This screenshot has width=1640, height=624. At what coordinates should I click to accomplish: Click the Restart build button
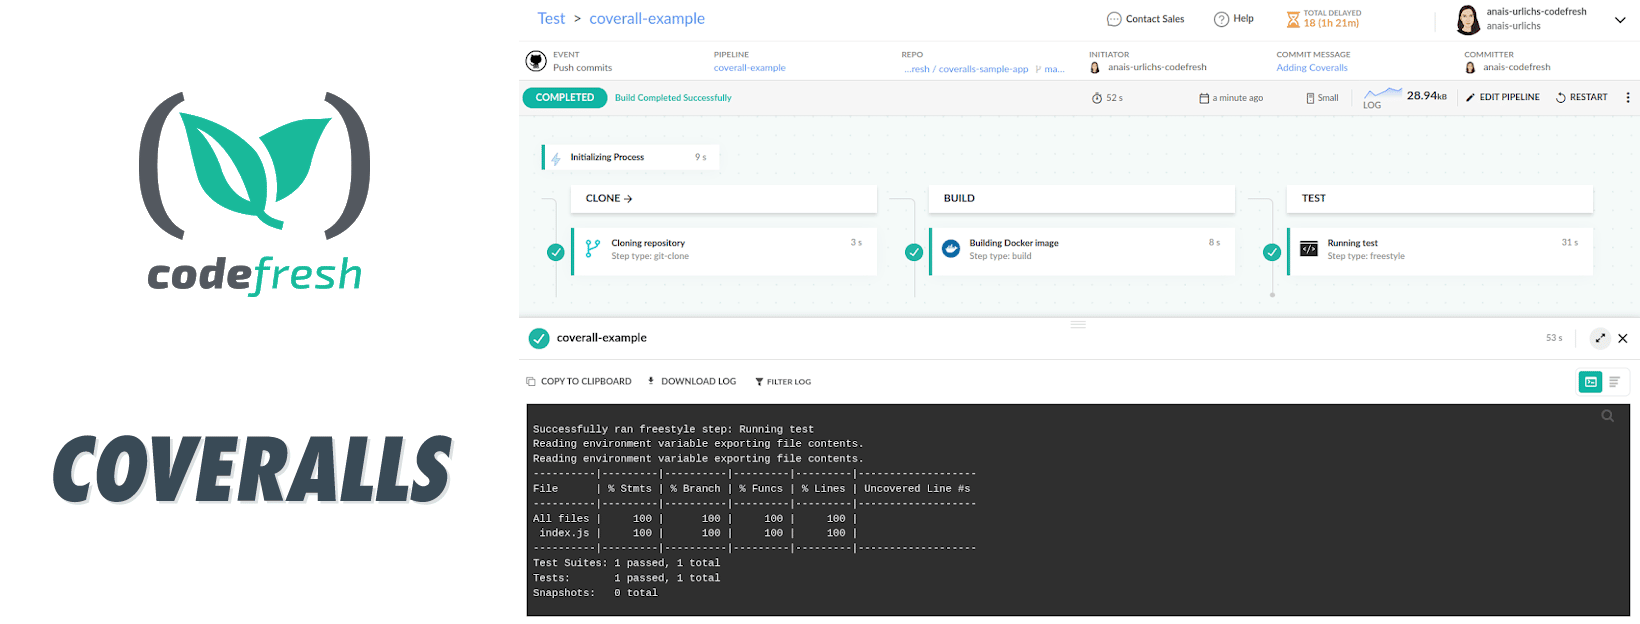(1582, 97)
